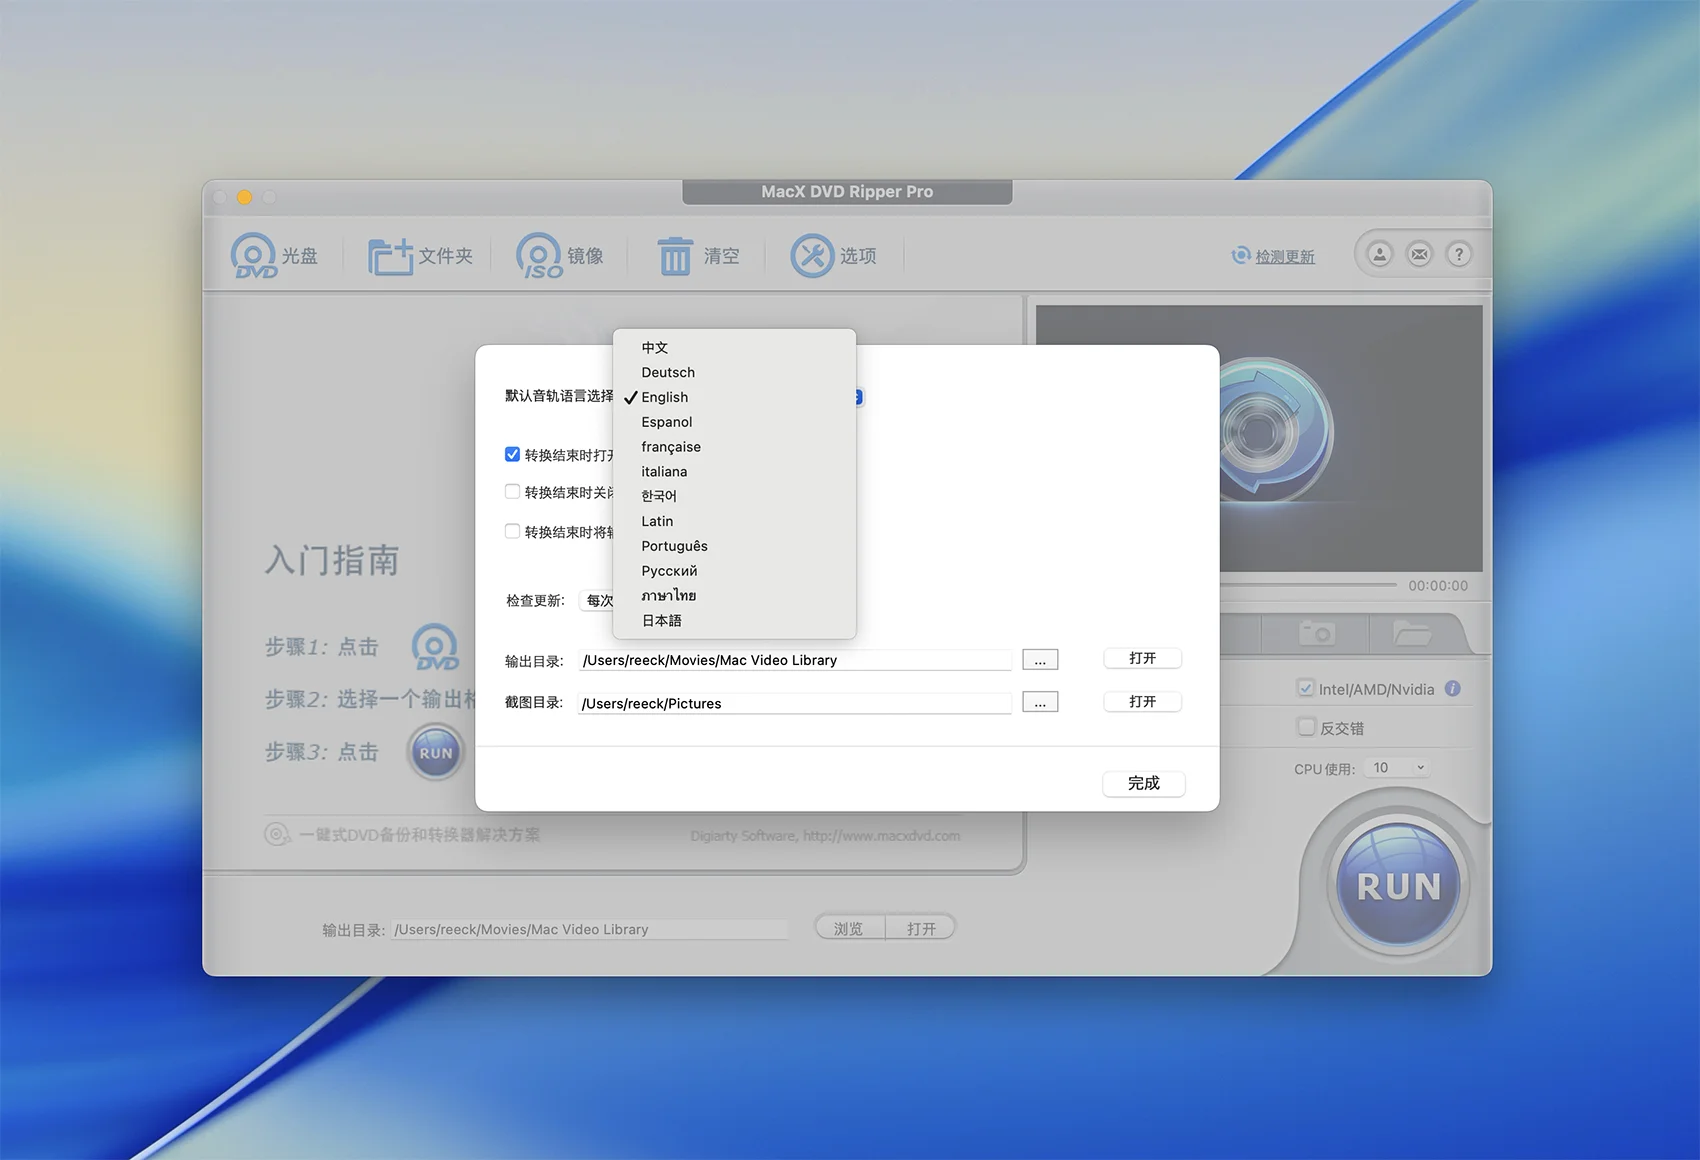Click the folder import icon
This screenshot has width=1700, height=1160.
(390, 256)
